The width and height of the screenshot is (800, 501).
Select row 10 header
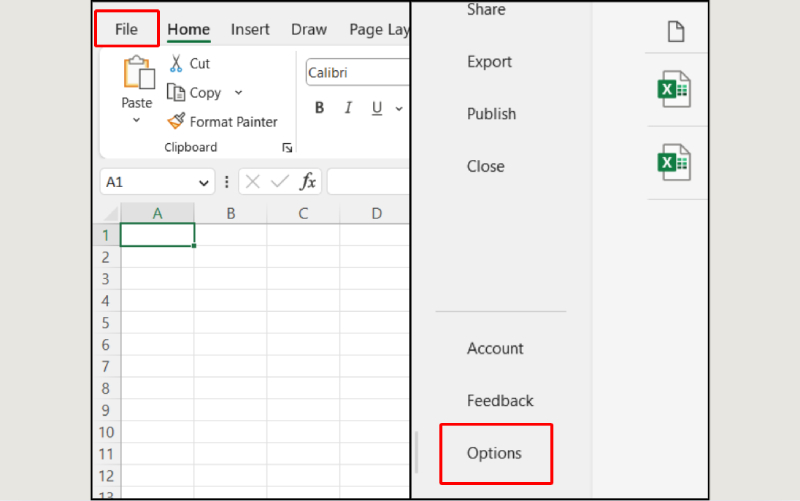tap(106, 432)
